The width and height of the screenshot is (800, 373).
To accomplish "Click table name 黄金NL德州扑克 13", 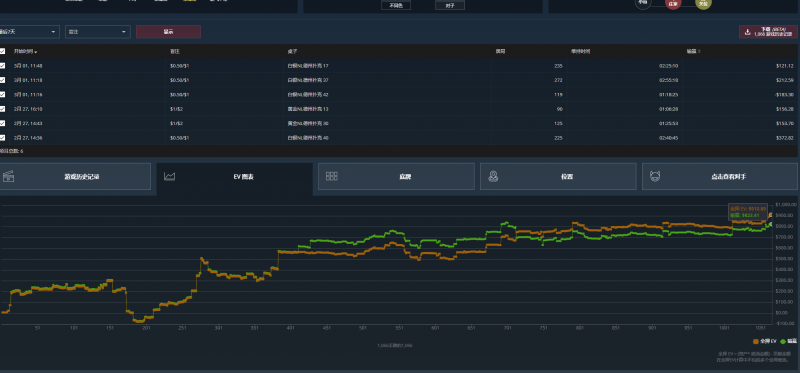I will pos(308,109).
